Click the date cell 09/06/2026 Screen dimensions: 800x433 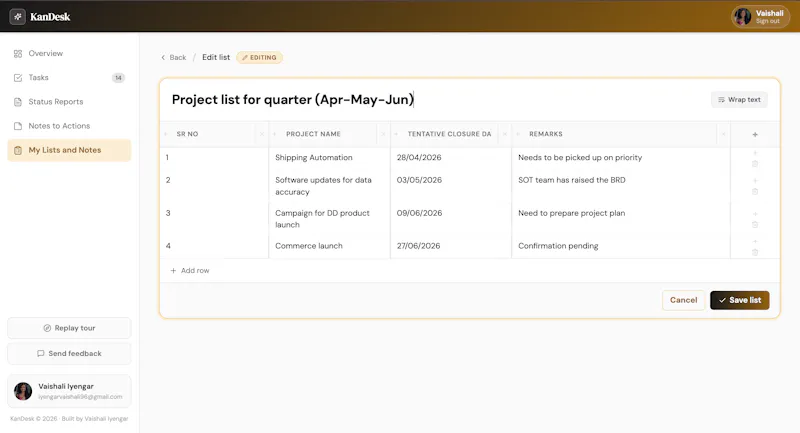pos(451,219)
